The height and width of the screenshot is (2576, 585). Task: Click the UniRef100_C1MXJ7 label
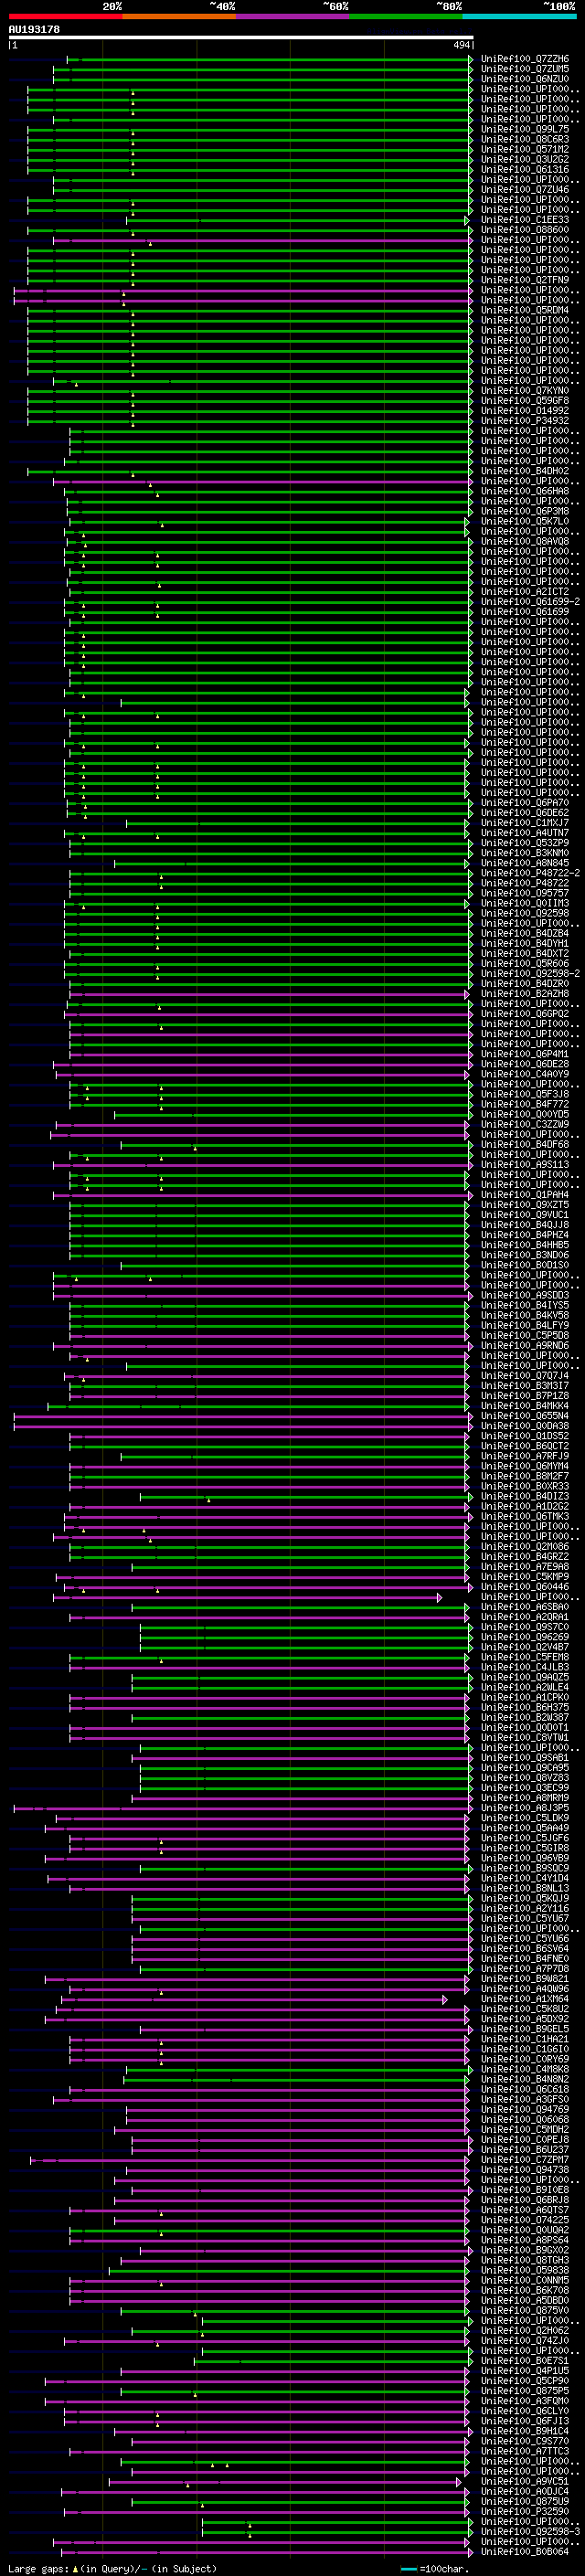(x=525, y=823)
